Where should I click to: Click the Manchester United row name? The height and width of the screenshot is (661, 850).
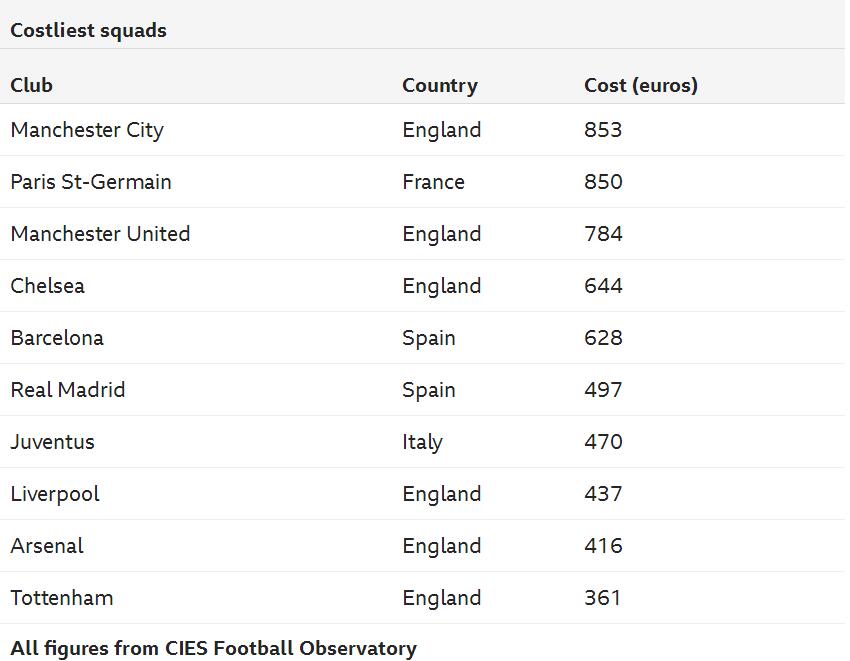point(100,234)
